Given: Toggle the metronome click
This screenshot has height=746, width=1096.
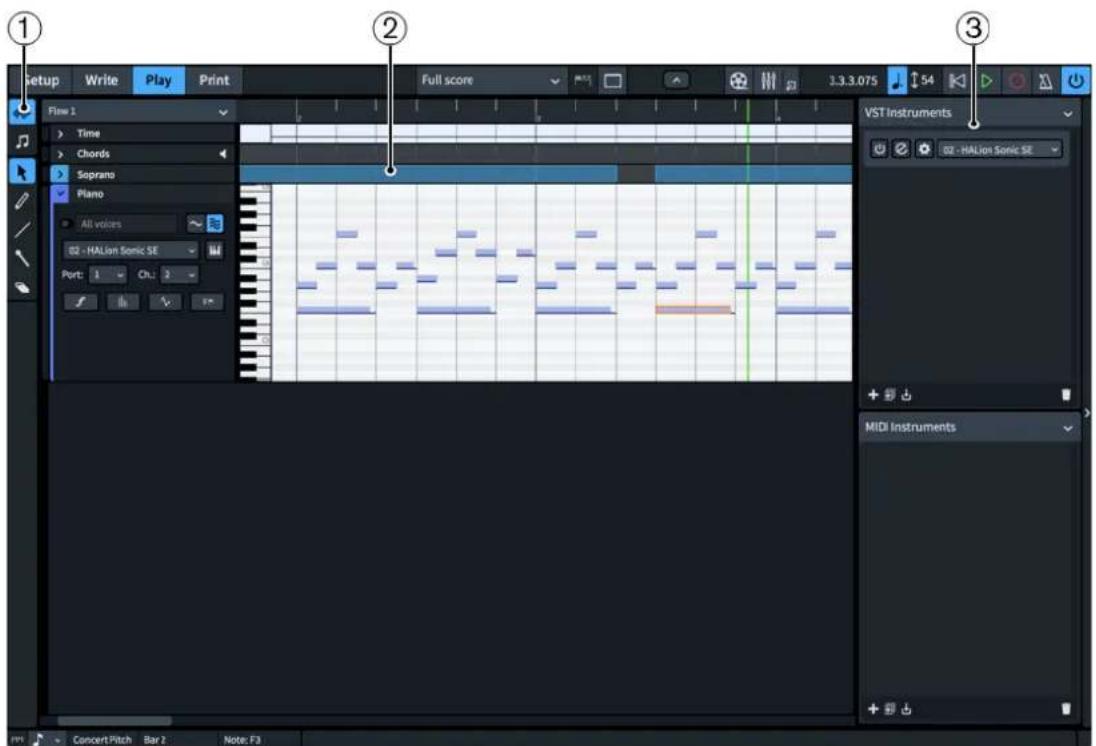Looking at the screenshot, I should (1046, 81).
